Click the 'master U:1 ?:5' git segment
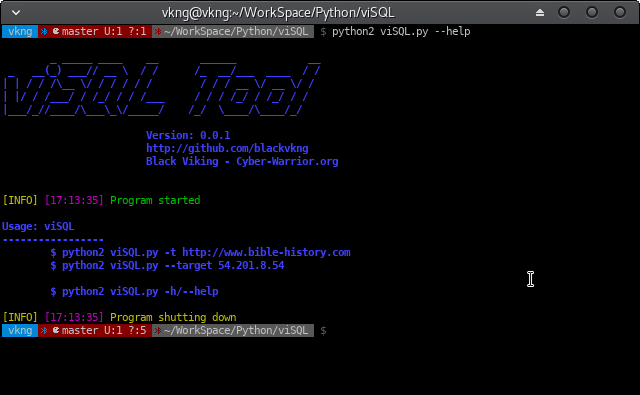This screenshot has width=640, height=395. click(95, 330)
